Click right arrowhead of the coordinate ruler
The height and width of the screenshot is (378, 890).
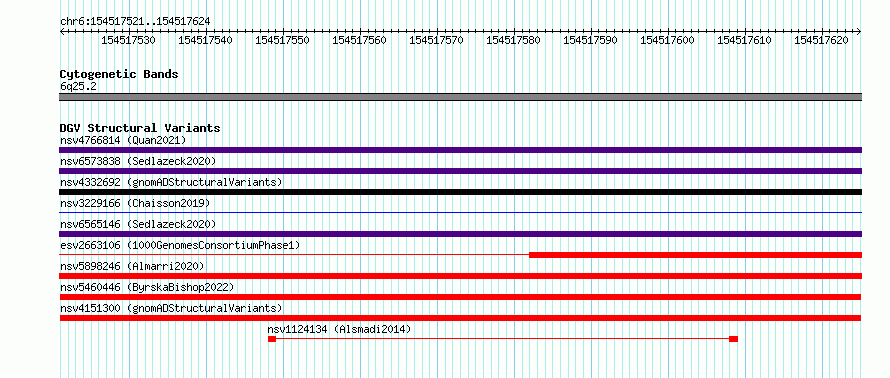859,31
